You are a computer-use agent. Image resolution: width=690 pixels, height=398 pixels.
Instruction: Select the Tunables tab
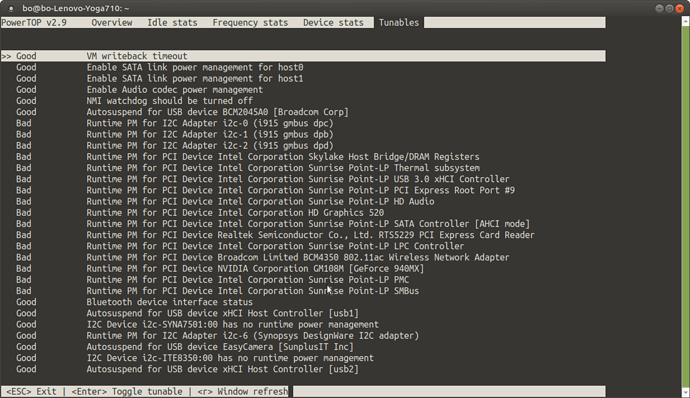pos(399,22)
